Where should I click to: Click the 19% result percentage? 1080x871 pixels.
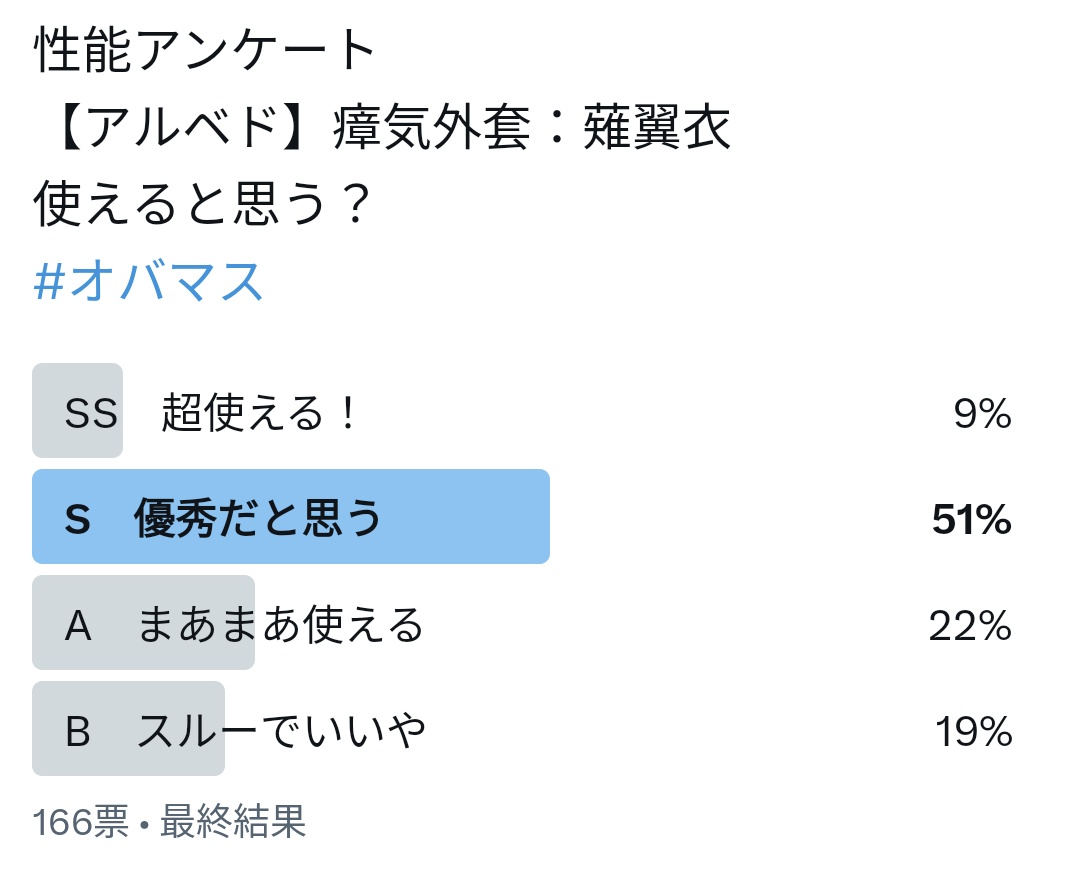(973, 731)
